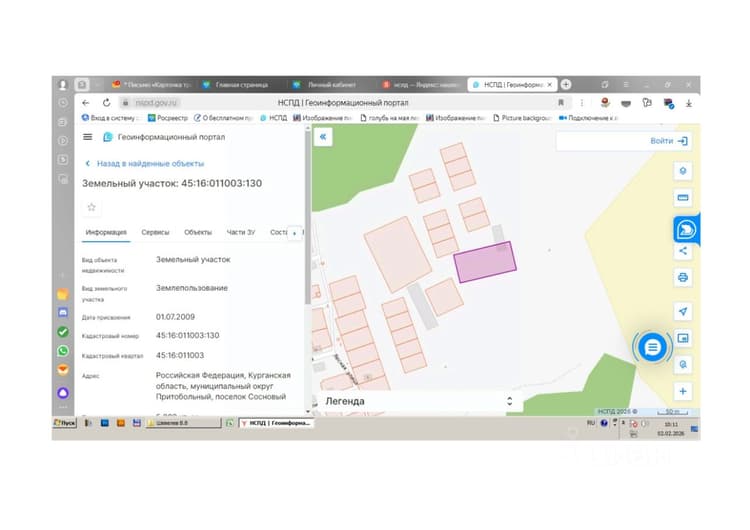This screenshot has width=750, height=530.
Task: Collapse the side panel with double-chevron button
Action: [323, 137]
